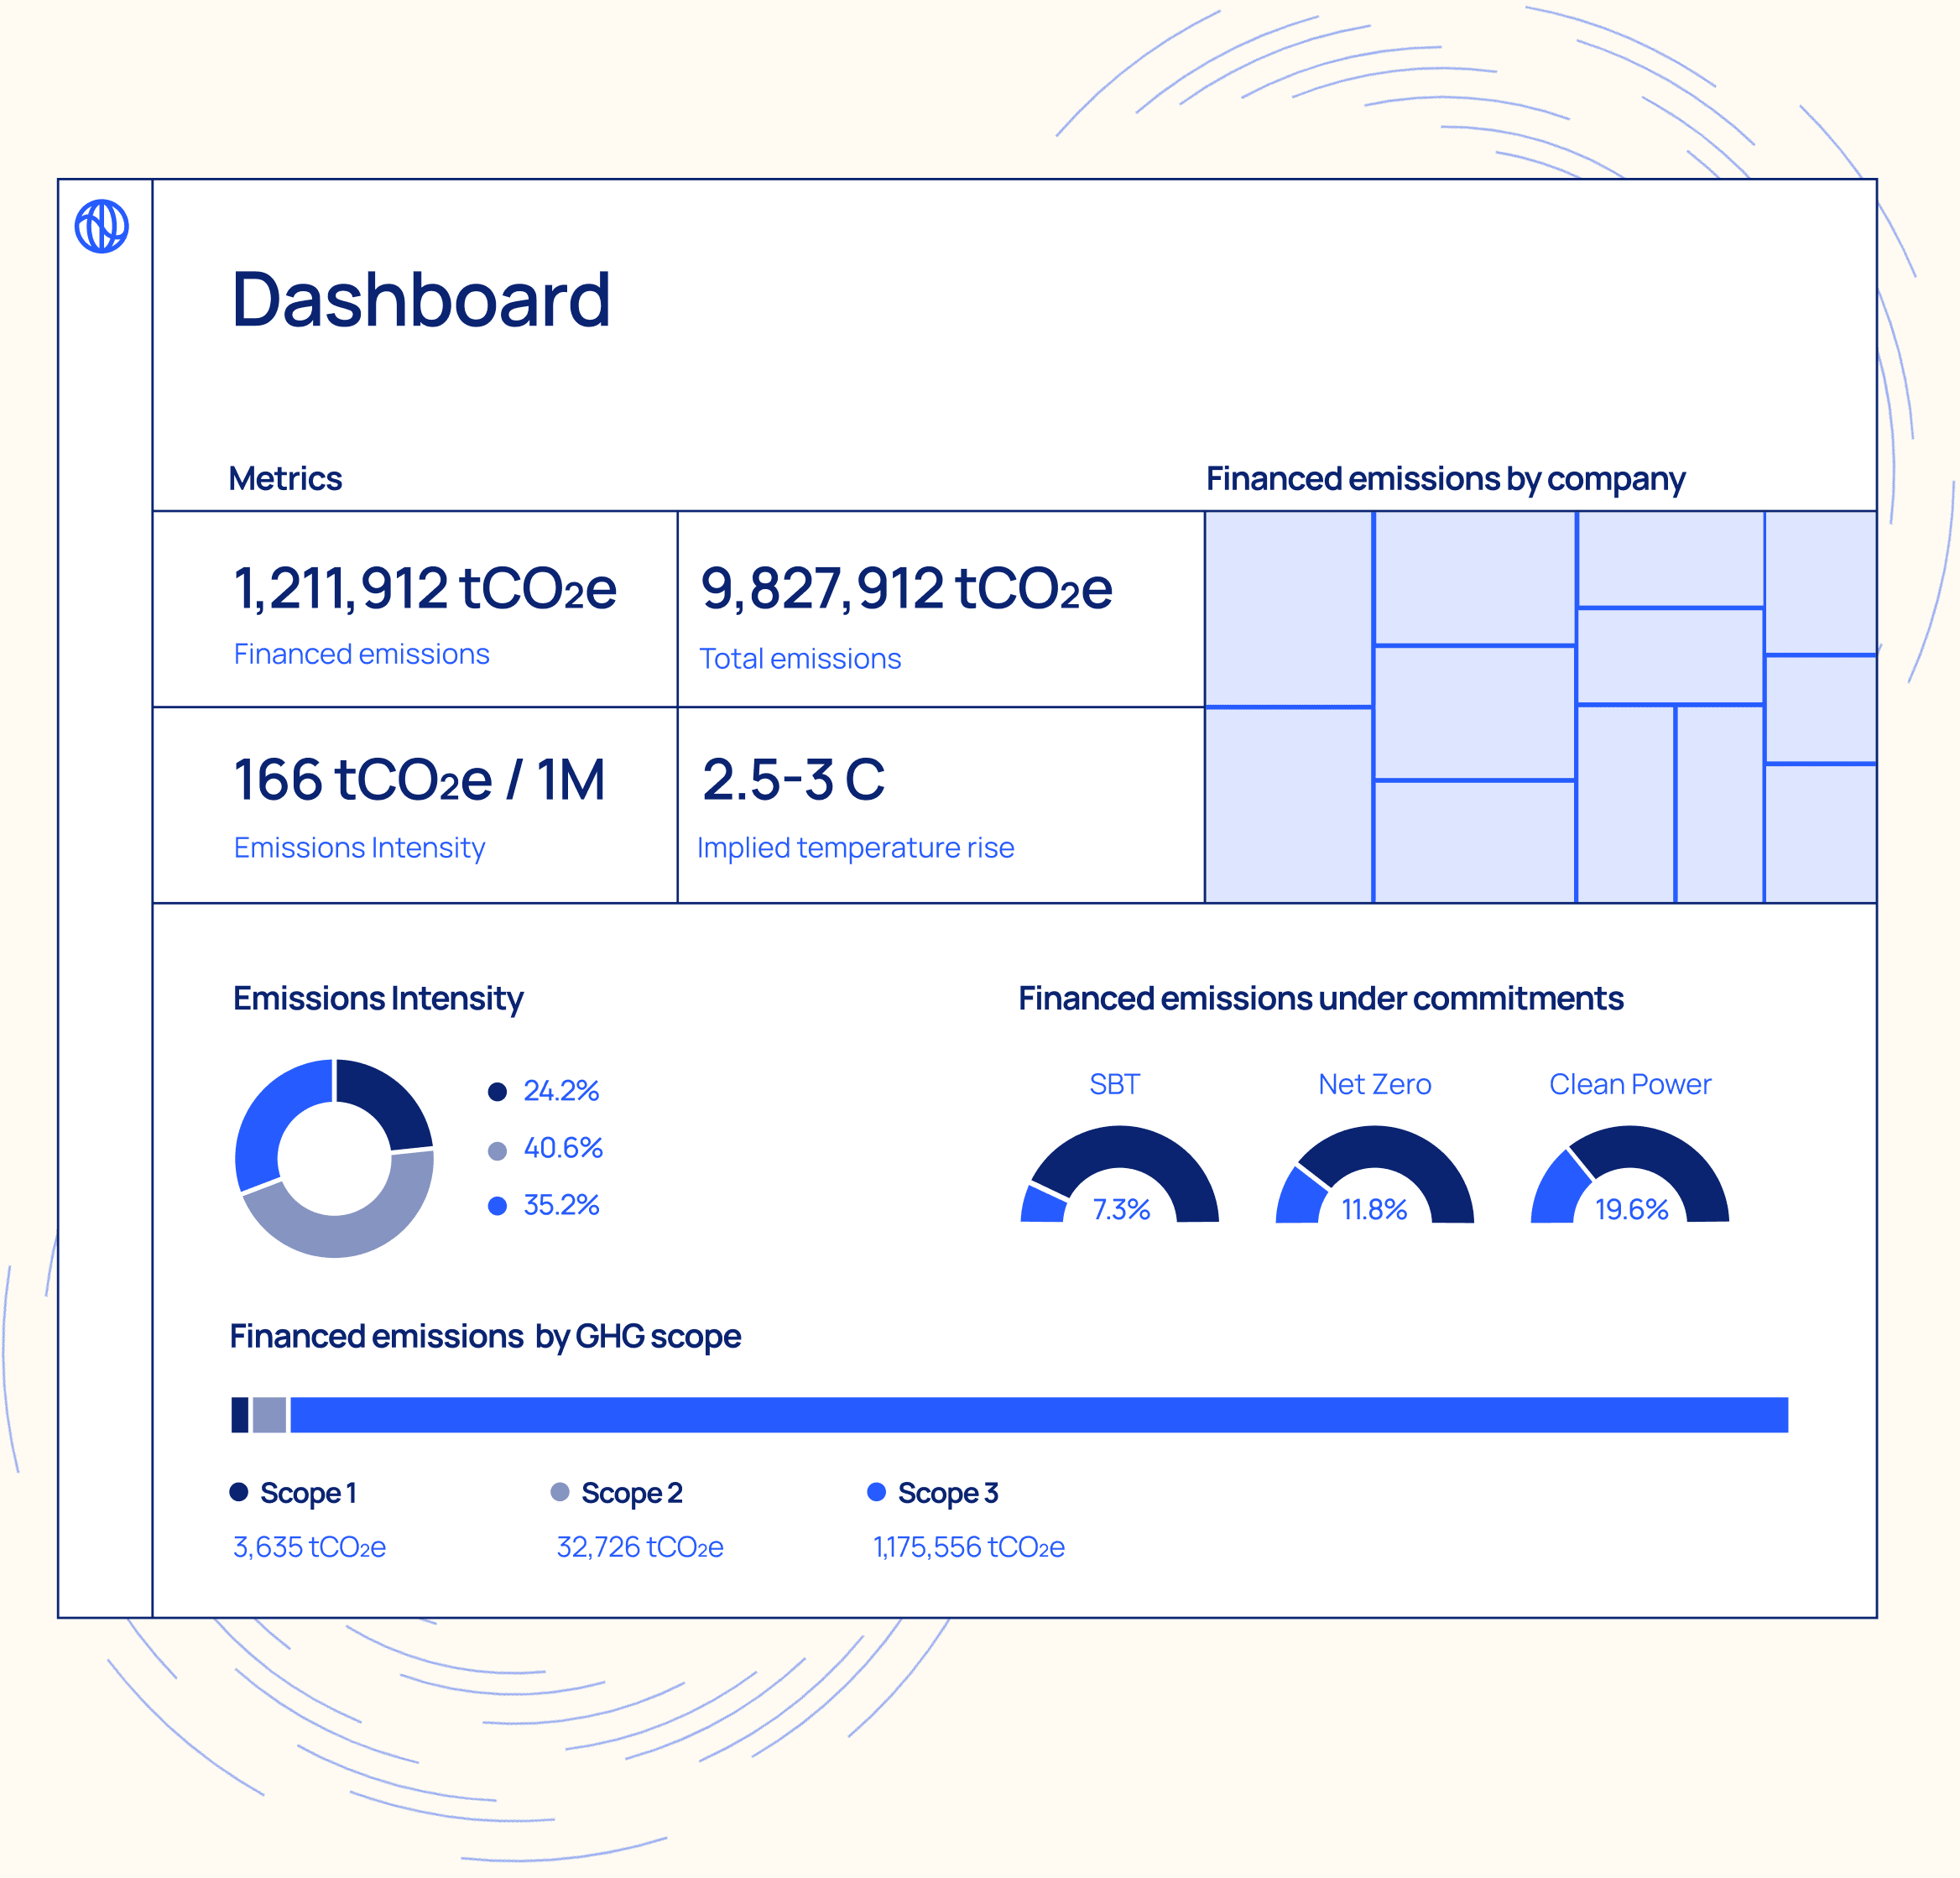Open the Financed emissions metric card
Screen dimensions: 1960x1878
coord(415,609)
